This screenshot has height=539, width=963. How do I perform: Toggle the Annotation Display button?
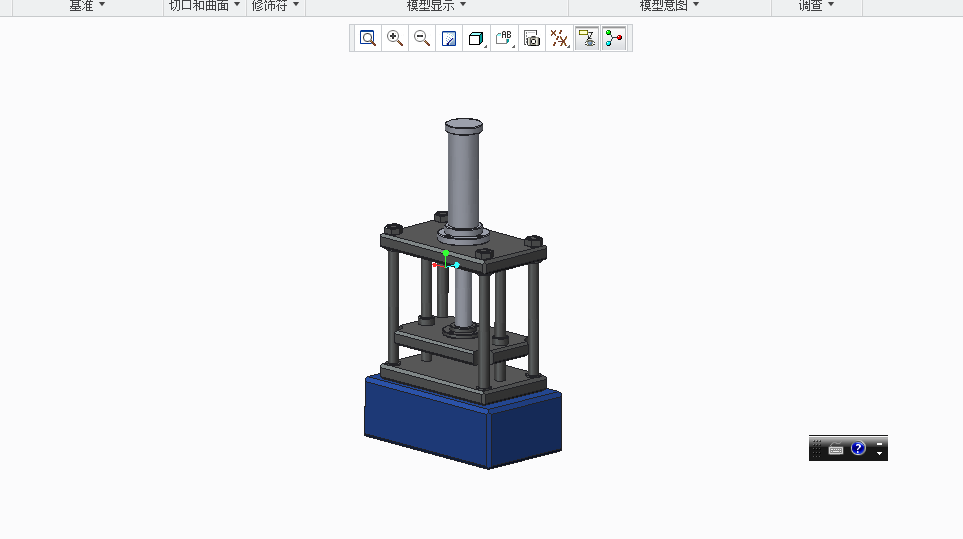[x=587, y=38]
